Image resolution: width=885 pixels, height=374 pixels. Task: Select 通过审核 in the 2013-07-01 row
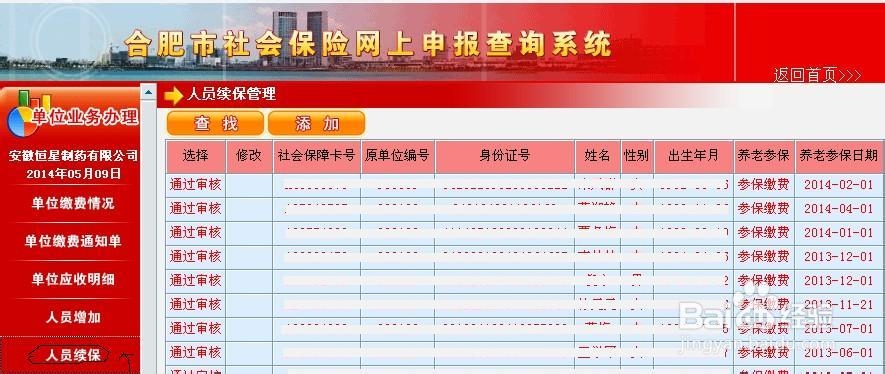tap(195, 328)
